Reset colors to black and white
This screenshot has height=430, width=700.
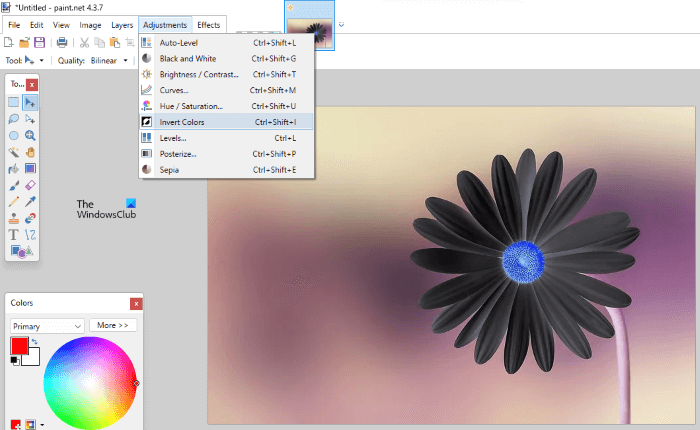point(14,360)
